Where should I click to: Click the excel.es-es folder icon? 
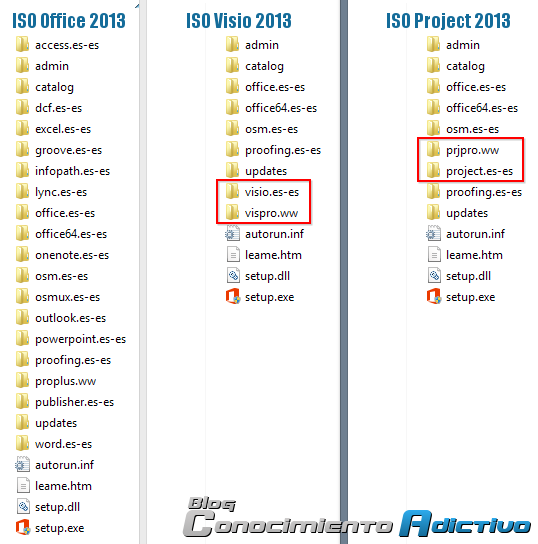[23, 128]
